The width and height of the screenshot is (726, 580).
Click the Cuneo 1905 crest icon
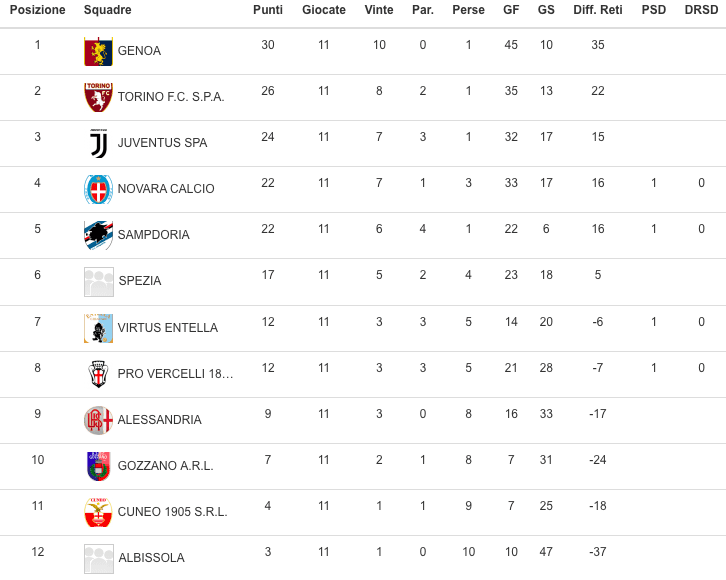(98, 512)
